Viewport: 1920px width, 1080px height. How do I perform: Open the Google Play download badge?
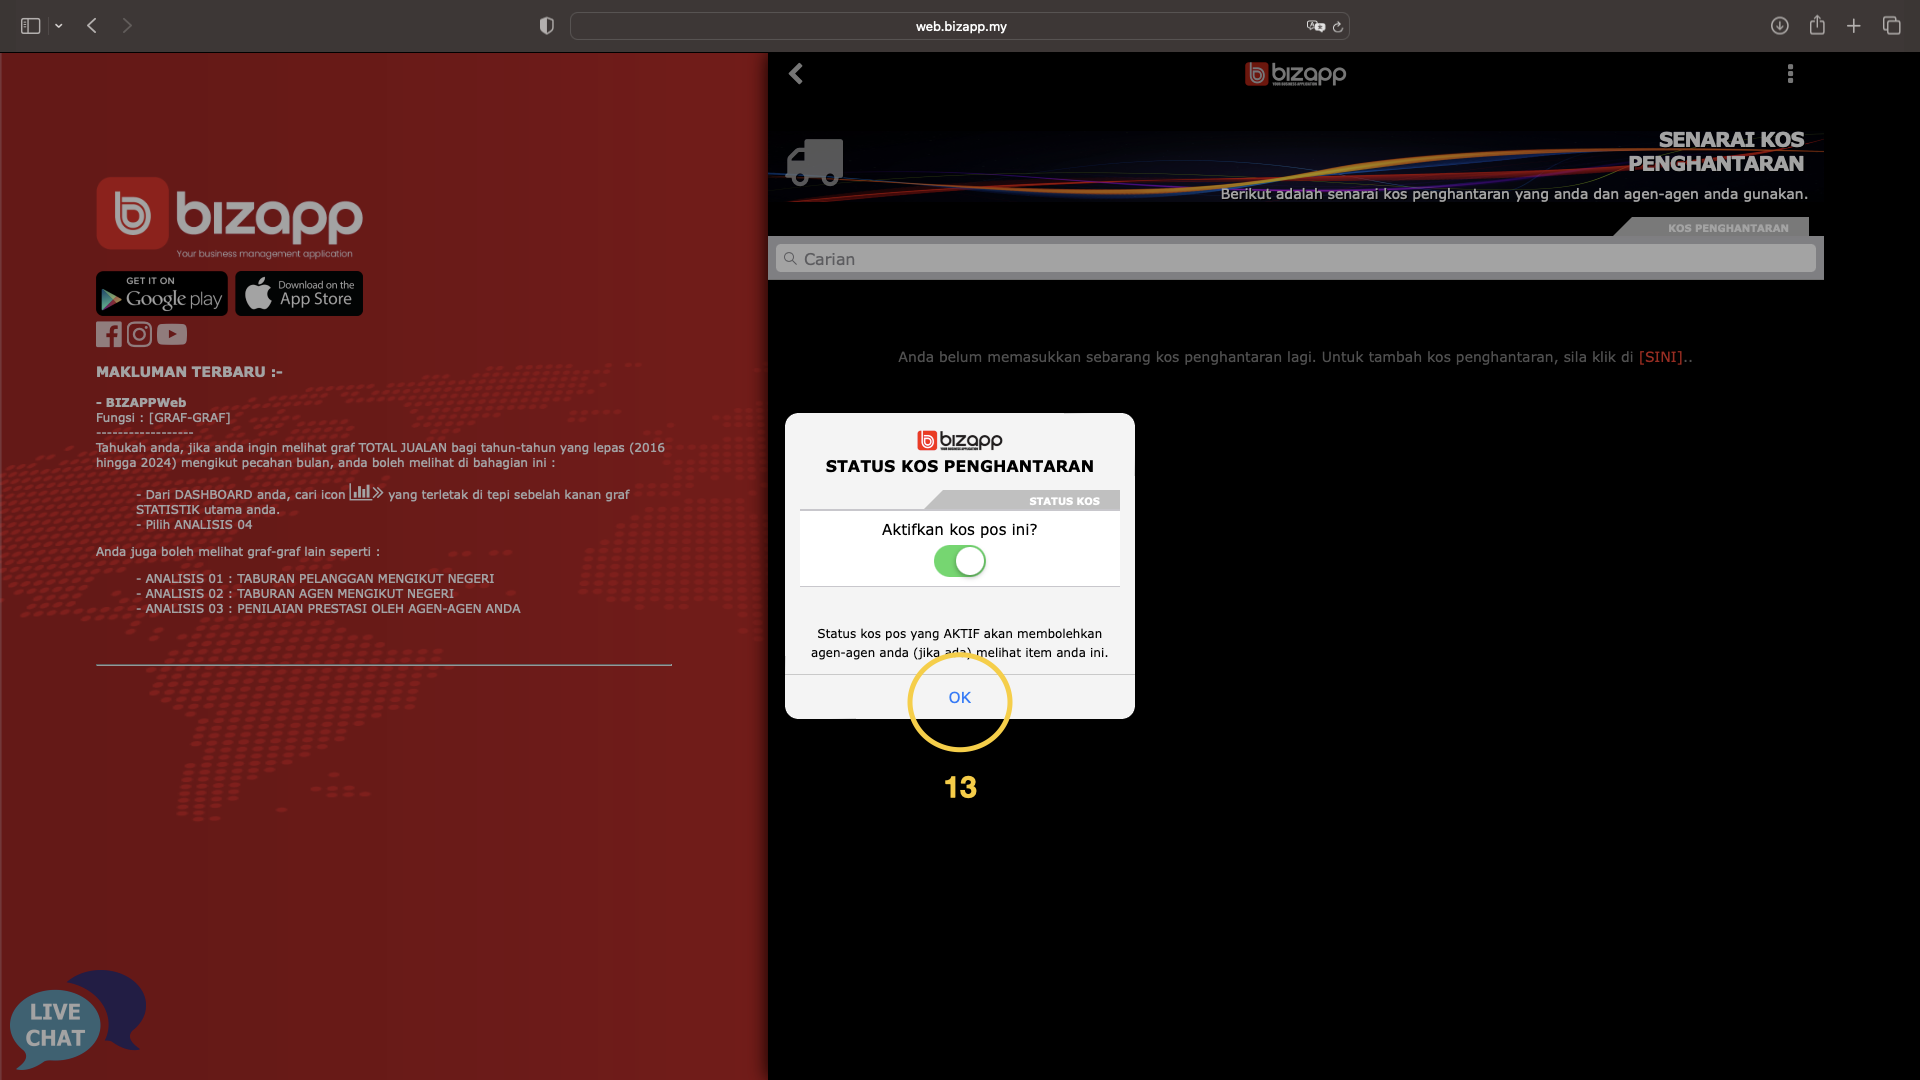tap(162, 294)
